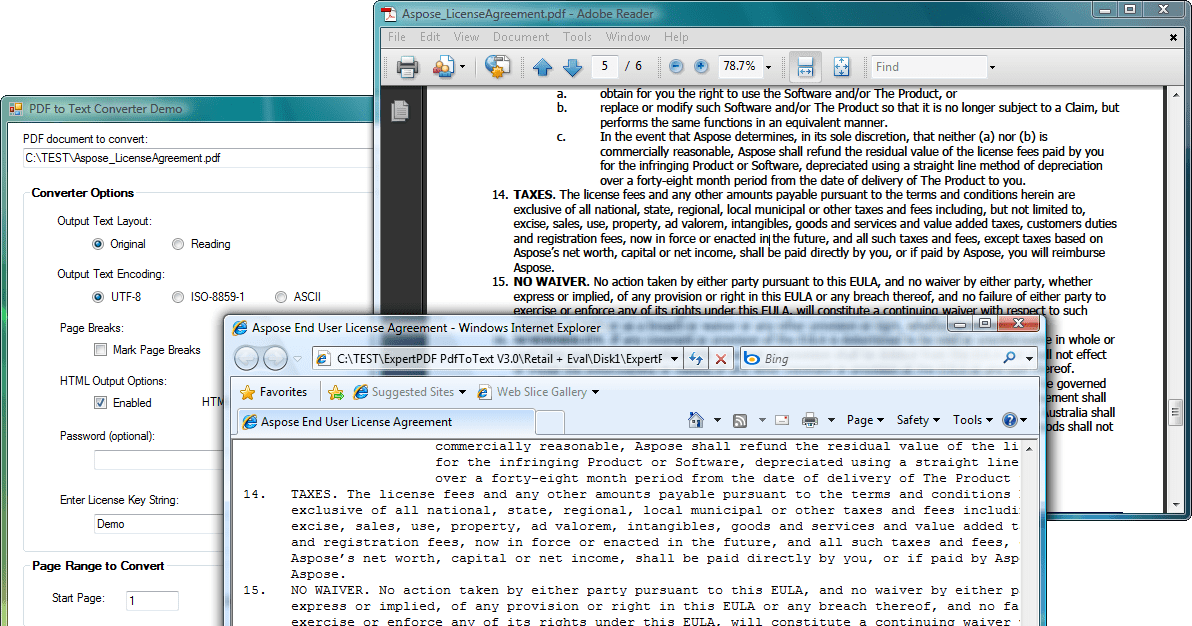Open the zoom percentage dropdown in Reader

pyautogui.click(x=768, y=66)
